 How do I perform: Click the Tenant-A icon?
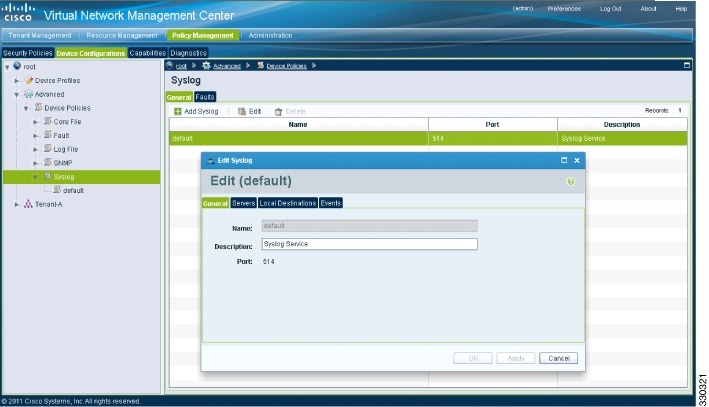point(28,204)
